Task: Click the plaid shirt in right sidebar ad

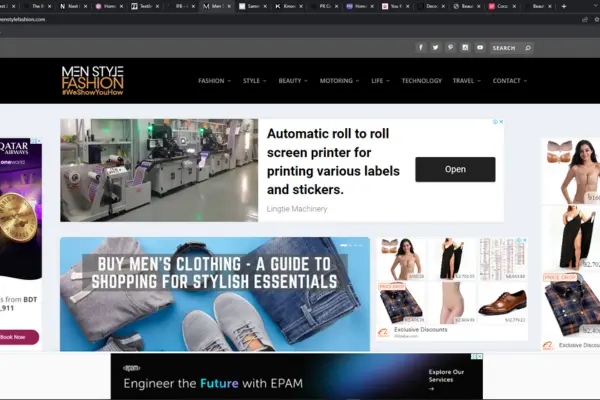Action: [x=572, y=304]
